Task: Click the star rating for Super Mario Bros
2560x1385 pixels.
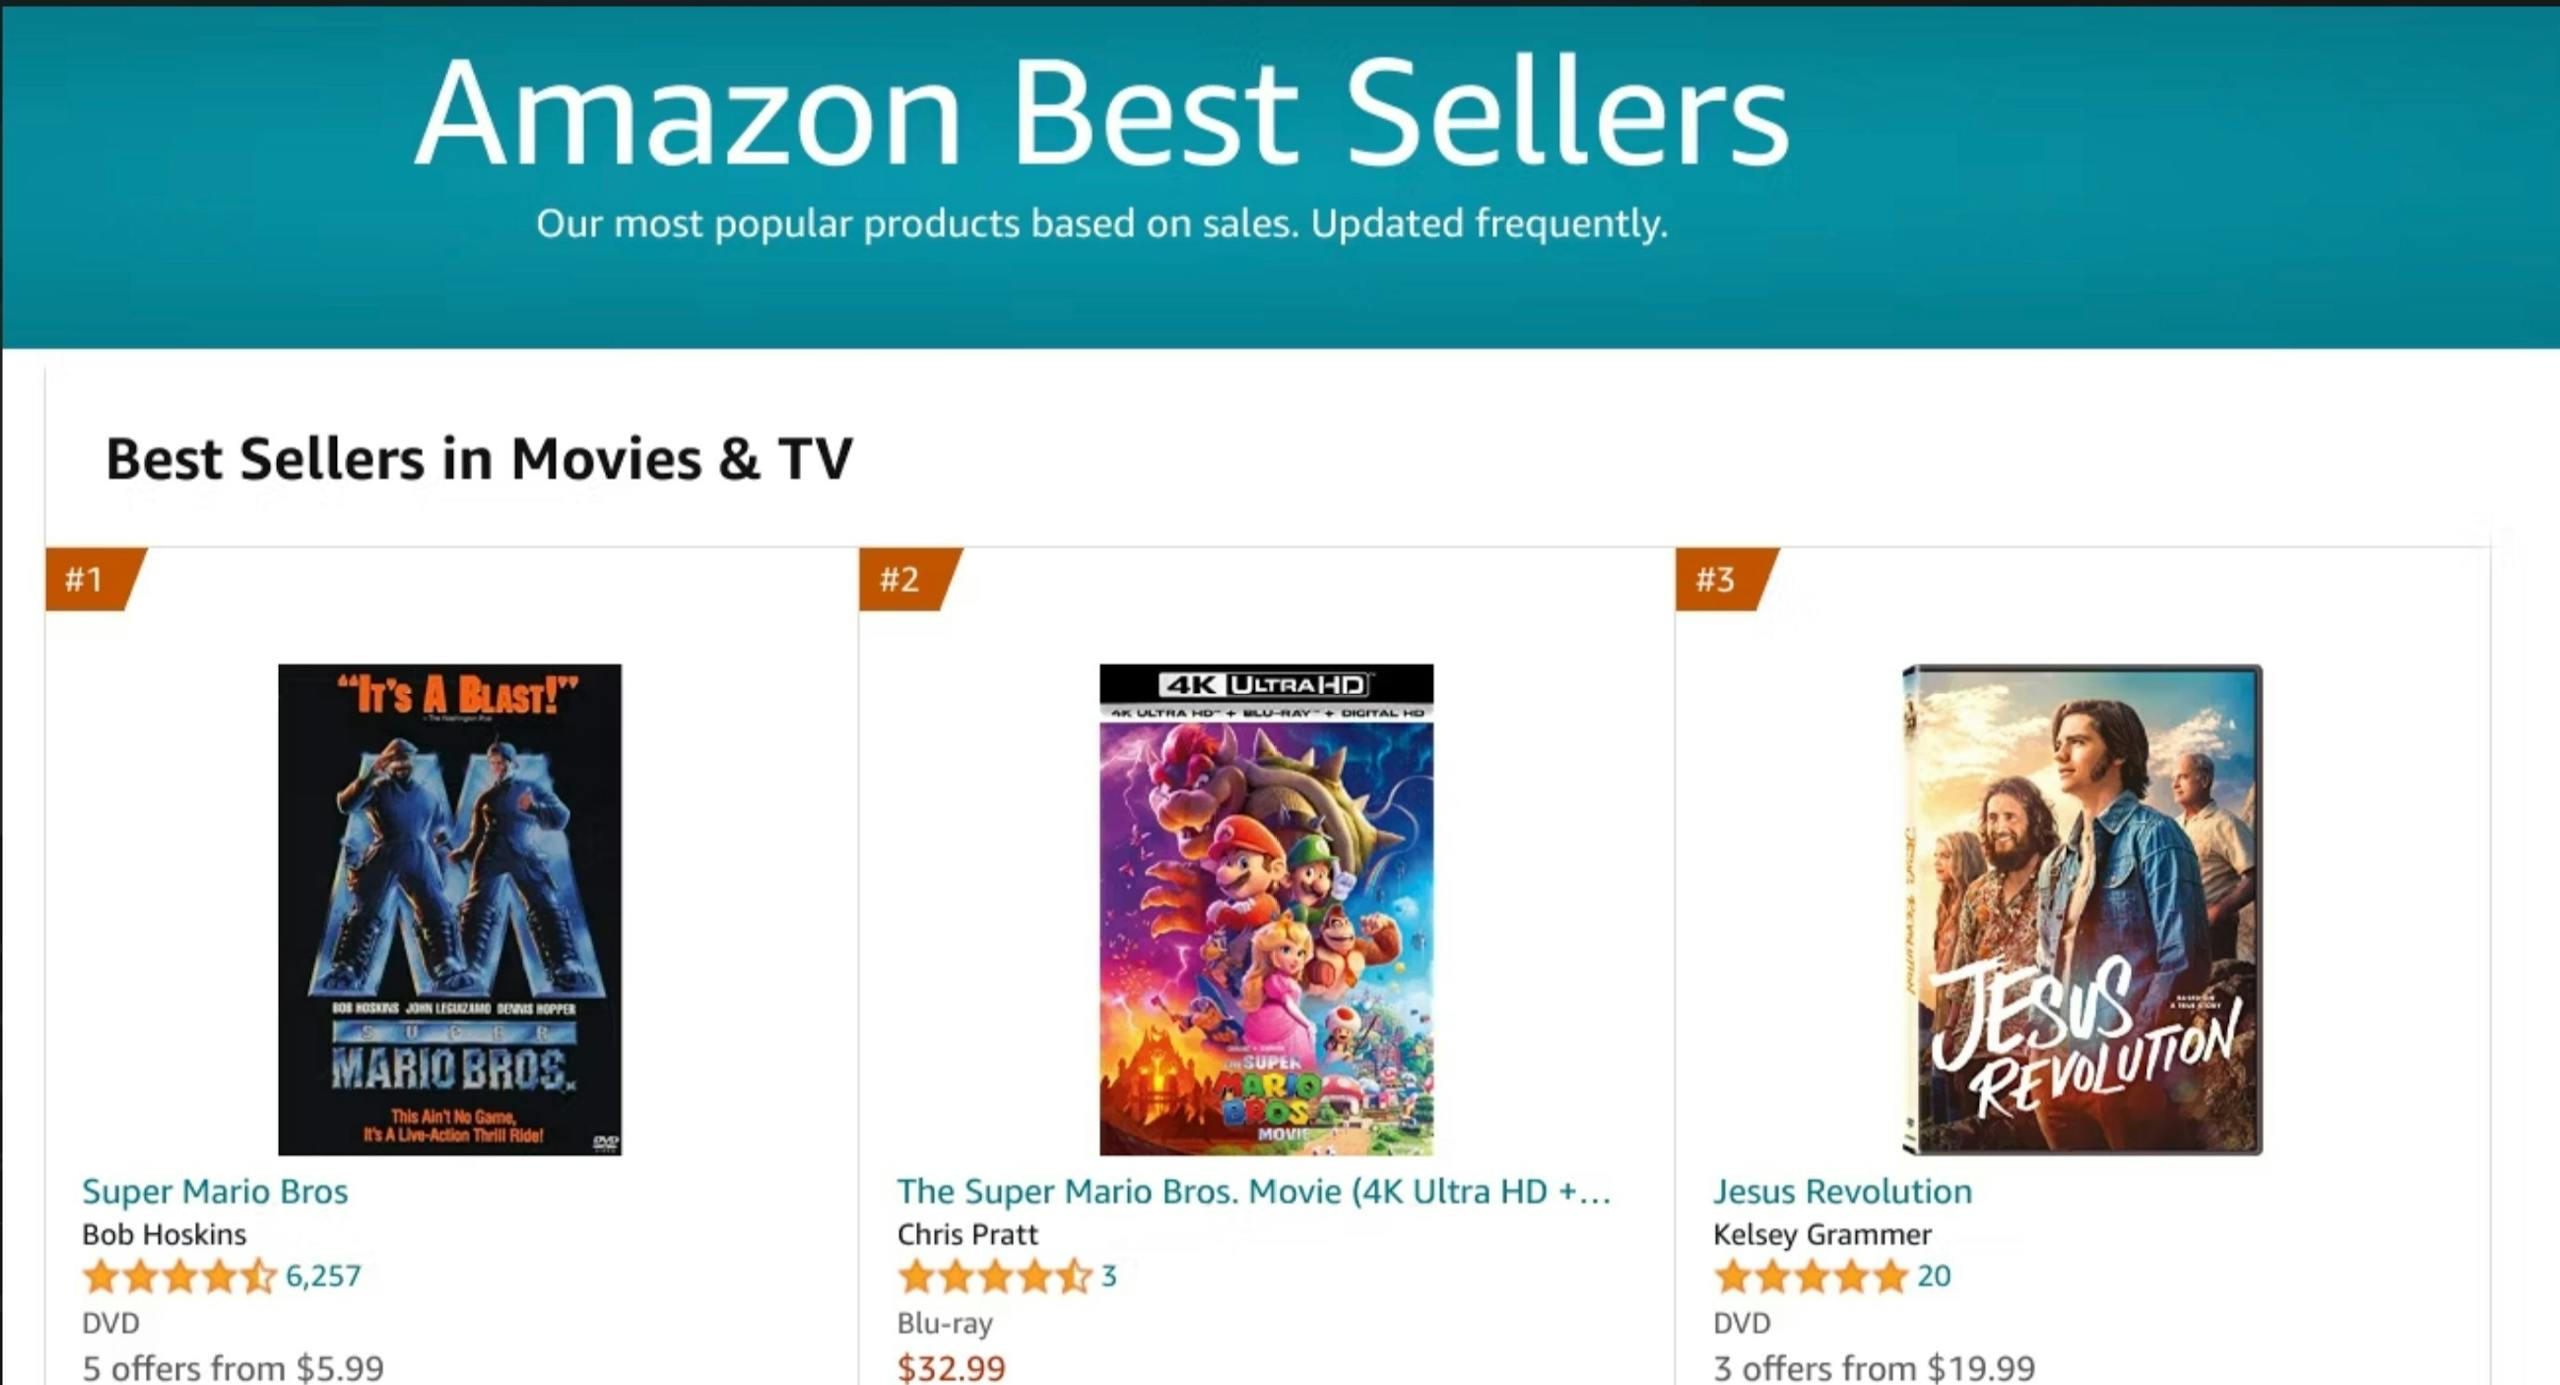Action: point(179,1276)
